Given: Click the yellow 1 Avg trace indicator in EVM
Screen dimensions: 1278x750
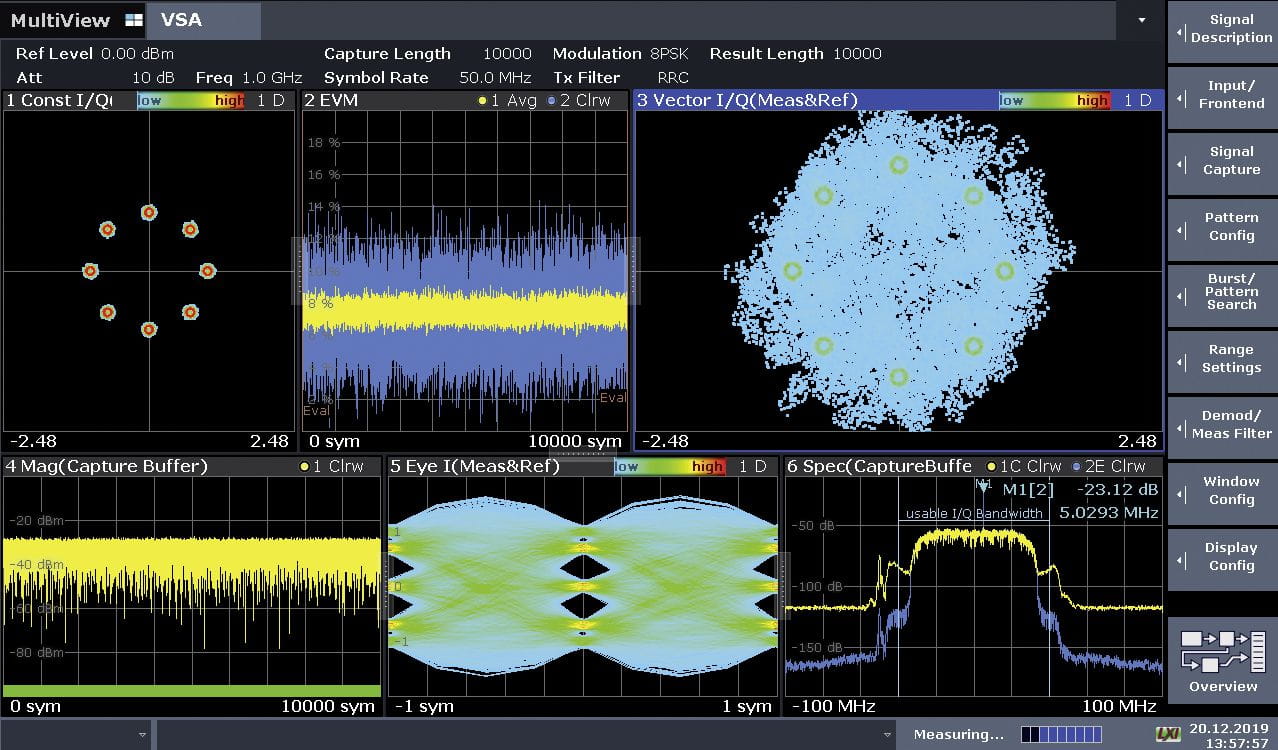Looking at the screenshot, I should tap(483, 100).
